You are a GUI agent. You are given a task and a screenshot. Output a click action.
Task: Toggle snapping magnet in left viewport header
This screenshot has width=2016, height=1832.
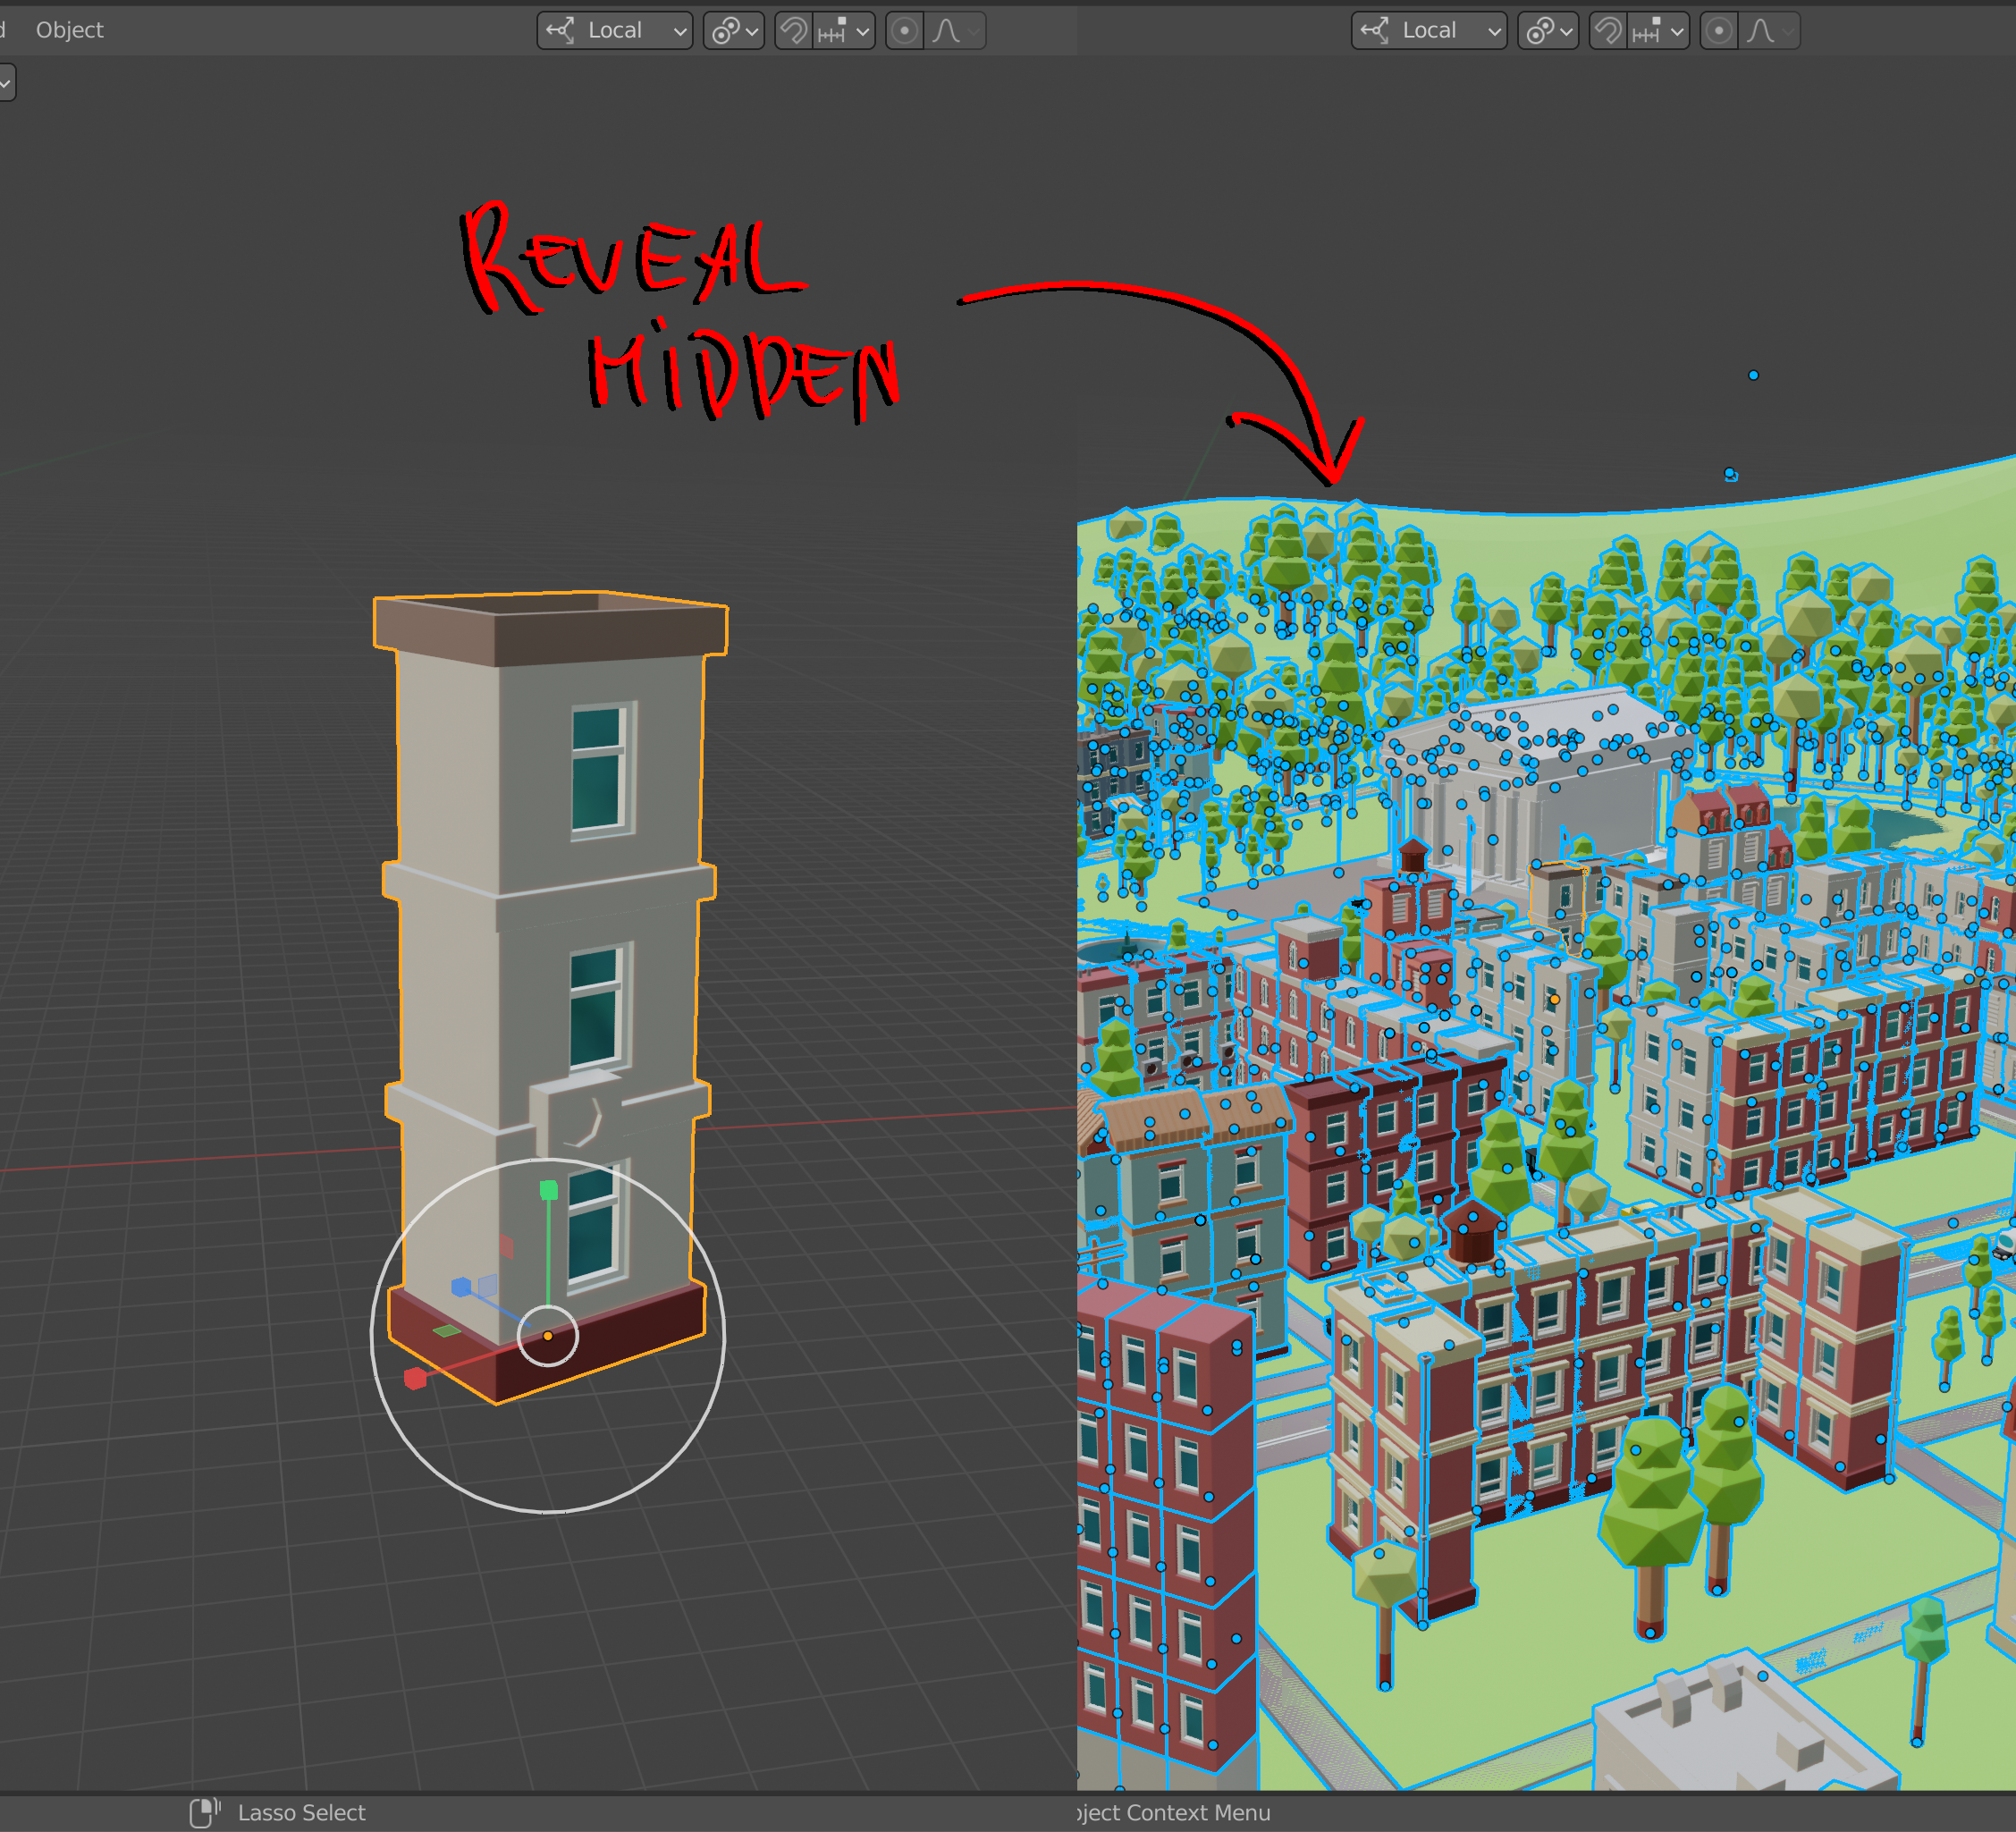pyautogui.click(x=794, y=30)
